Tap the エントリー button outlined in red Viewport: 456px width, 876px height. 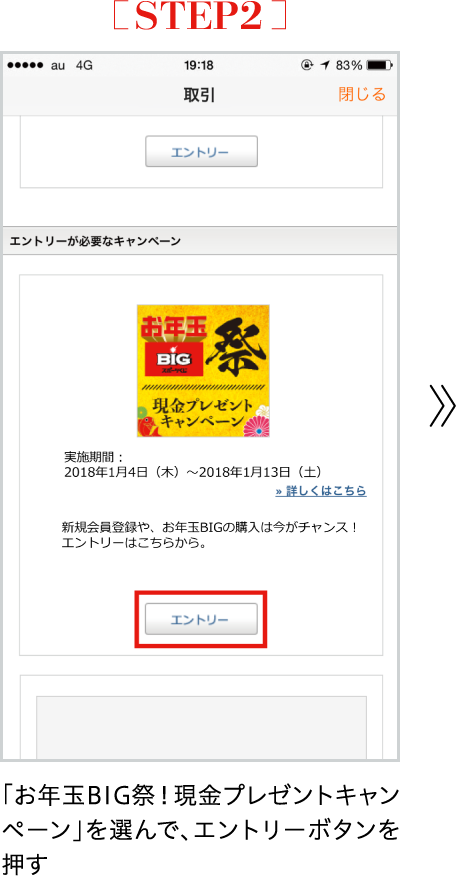(x=201, y=619)
